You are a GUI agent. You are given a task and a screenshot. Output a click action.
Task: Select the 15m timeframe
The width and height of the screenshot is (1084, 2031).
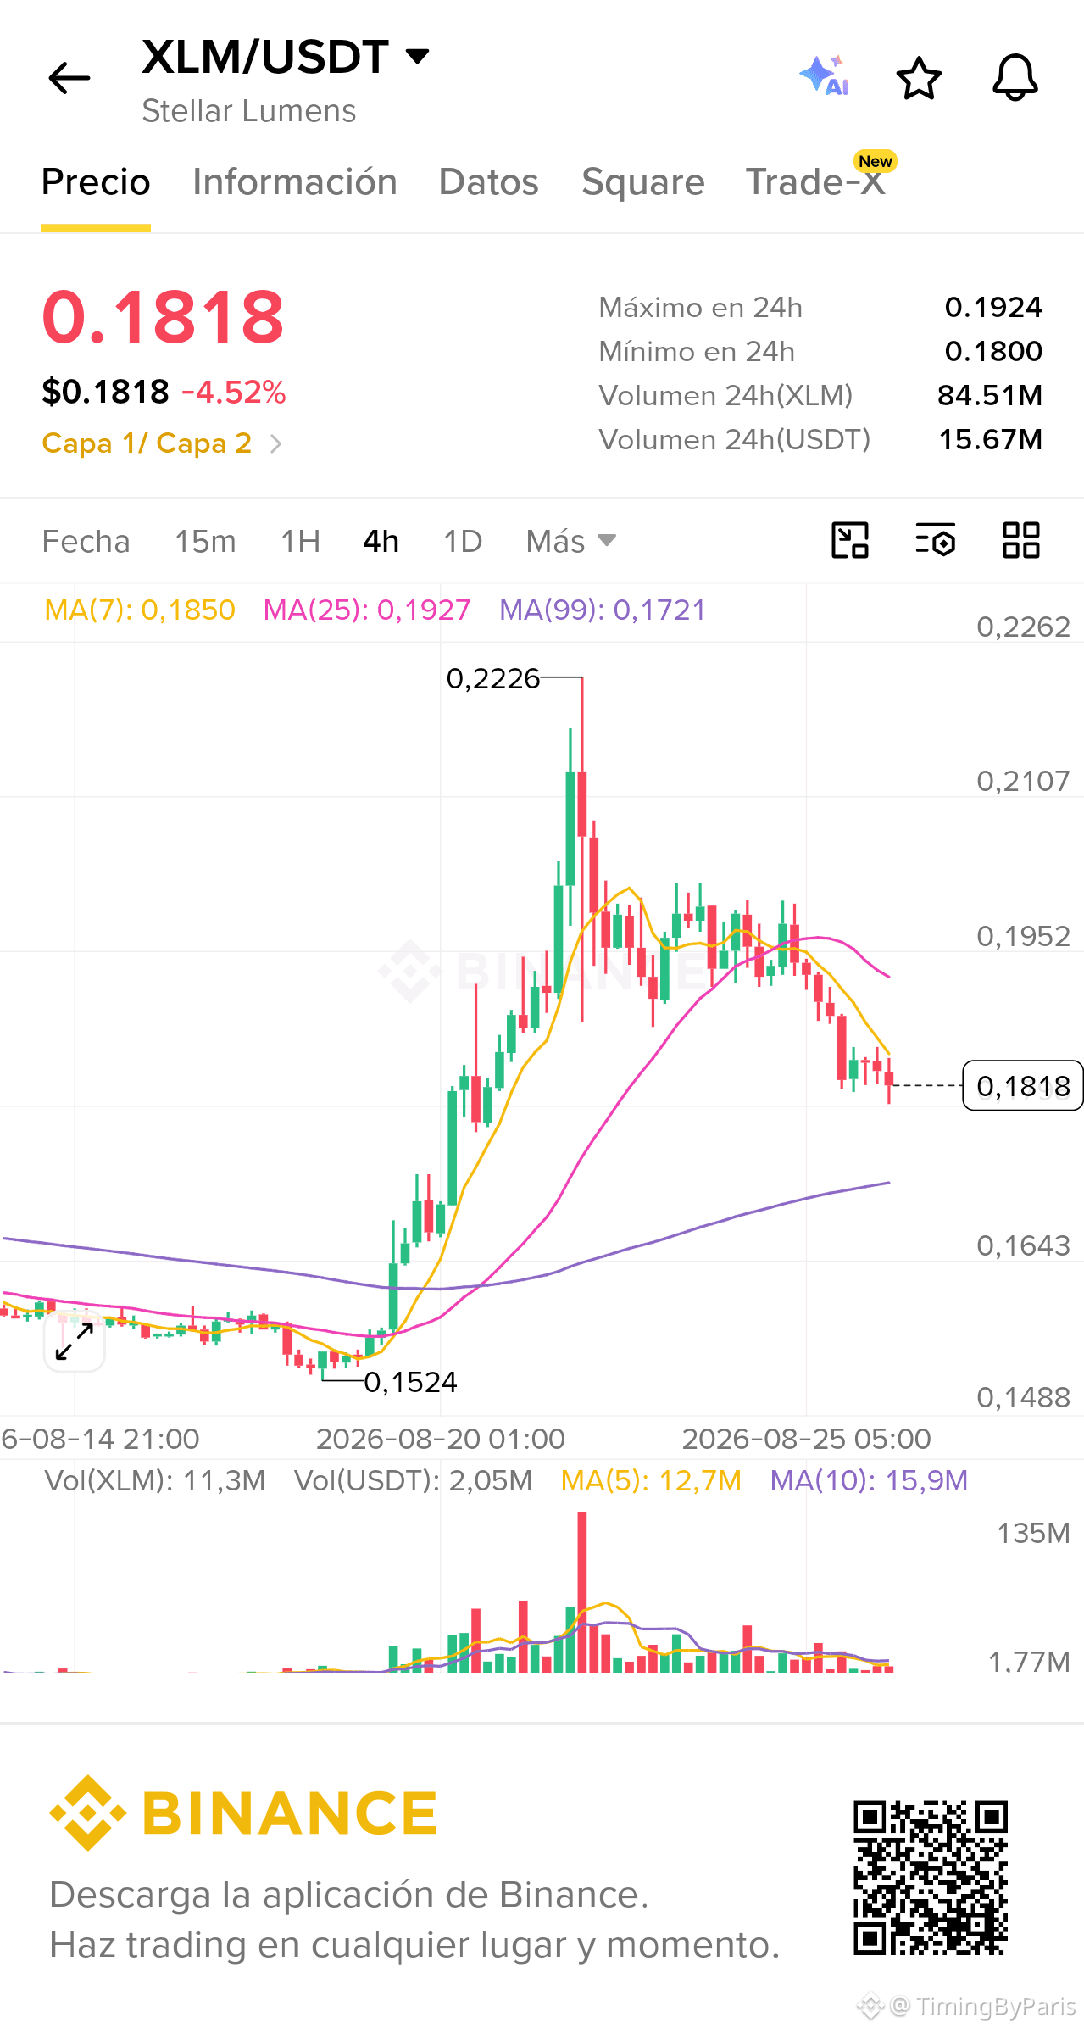point(205,541)
